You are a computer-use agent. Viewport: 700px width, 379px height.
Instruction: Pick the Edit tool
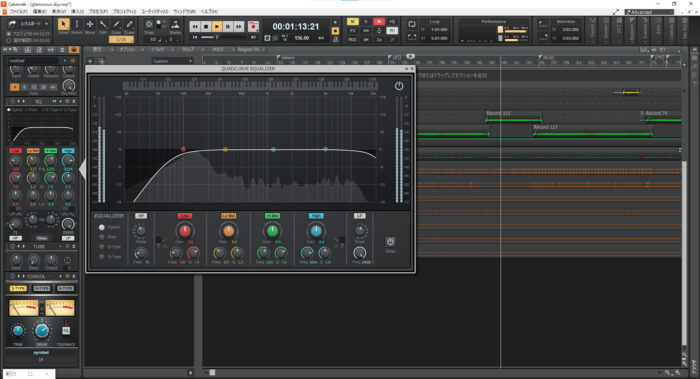(x=103, y=24)
